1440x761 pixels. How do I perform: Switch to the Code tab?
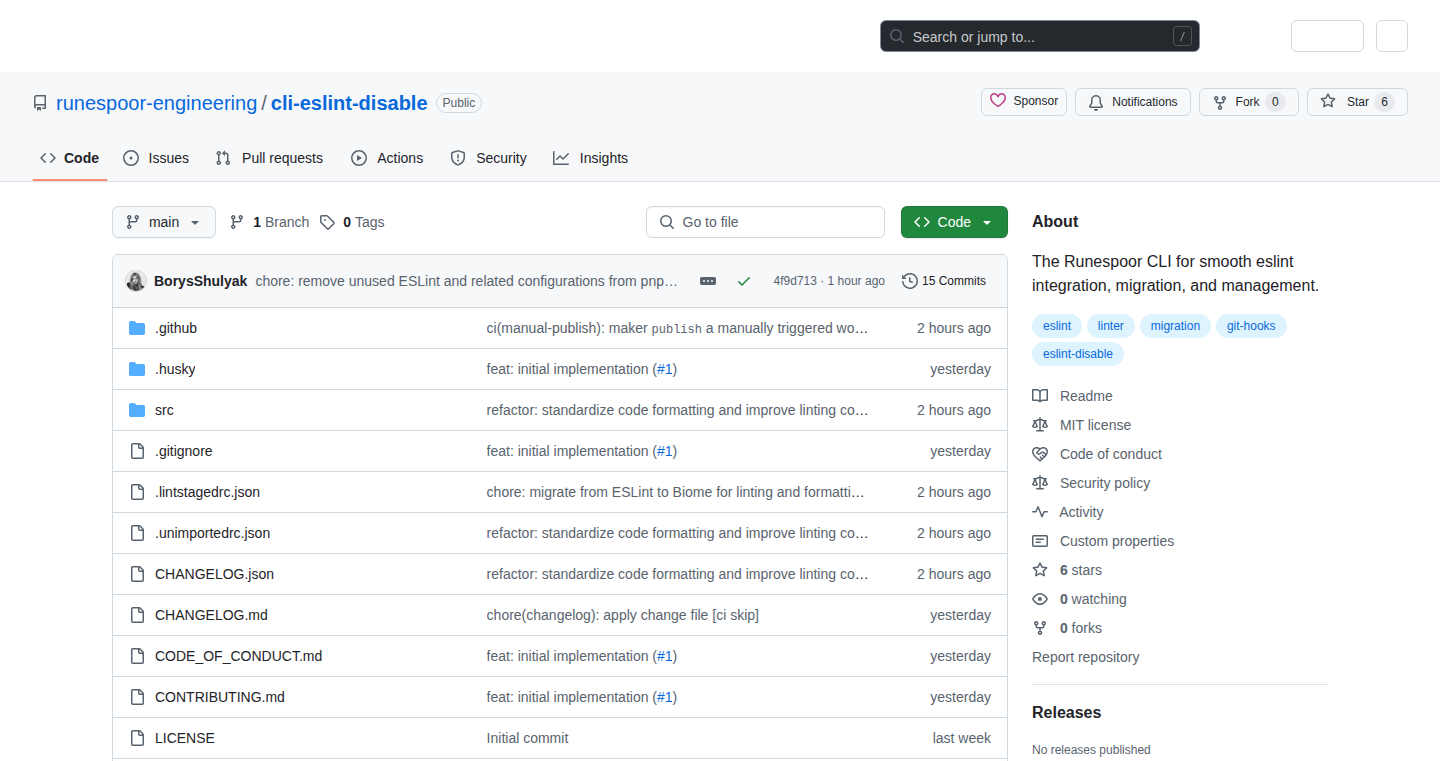click(x=70, y=158)
